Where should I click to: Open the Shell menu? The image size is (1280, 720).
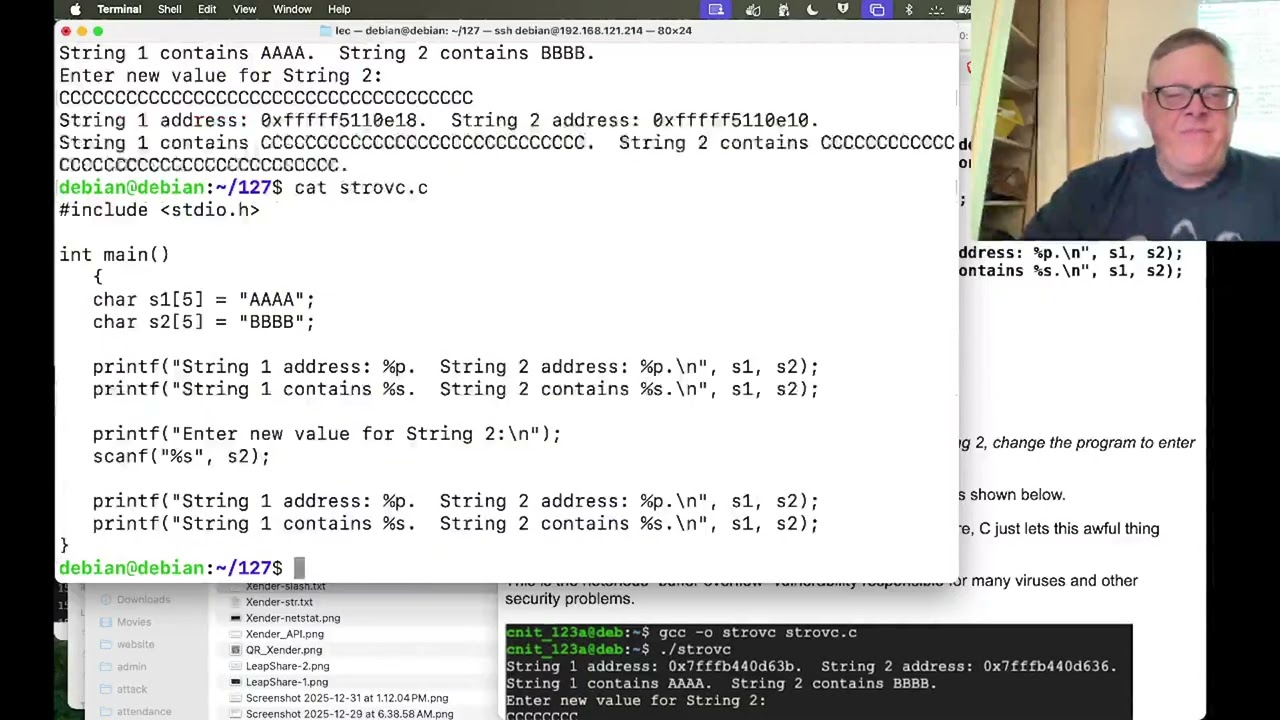point(170,9)
